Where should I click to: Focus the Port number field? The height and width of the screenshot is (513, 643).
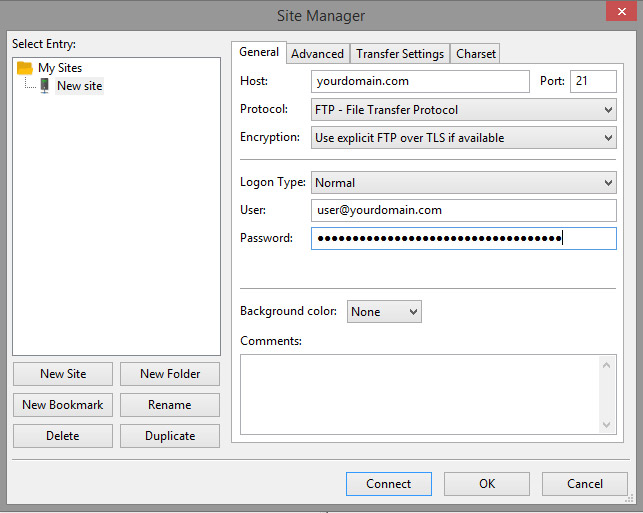pyautogui.click(x=592, y=82)
